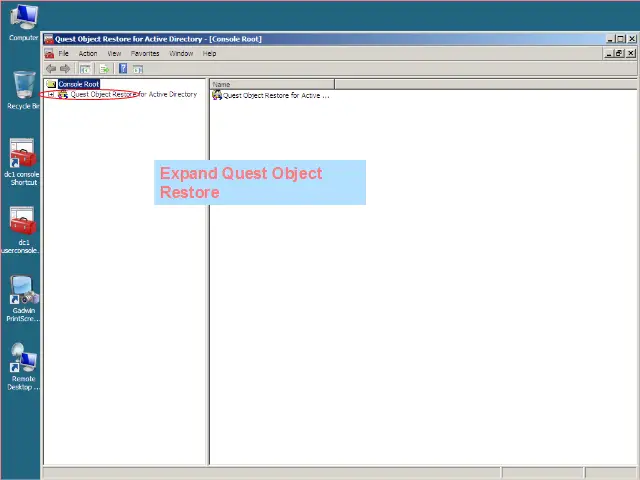Open the Help menu
Image resolution: width=640 pixels, height=480 pixels.
pyautogui.click(x=209, y=53)
